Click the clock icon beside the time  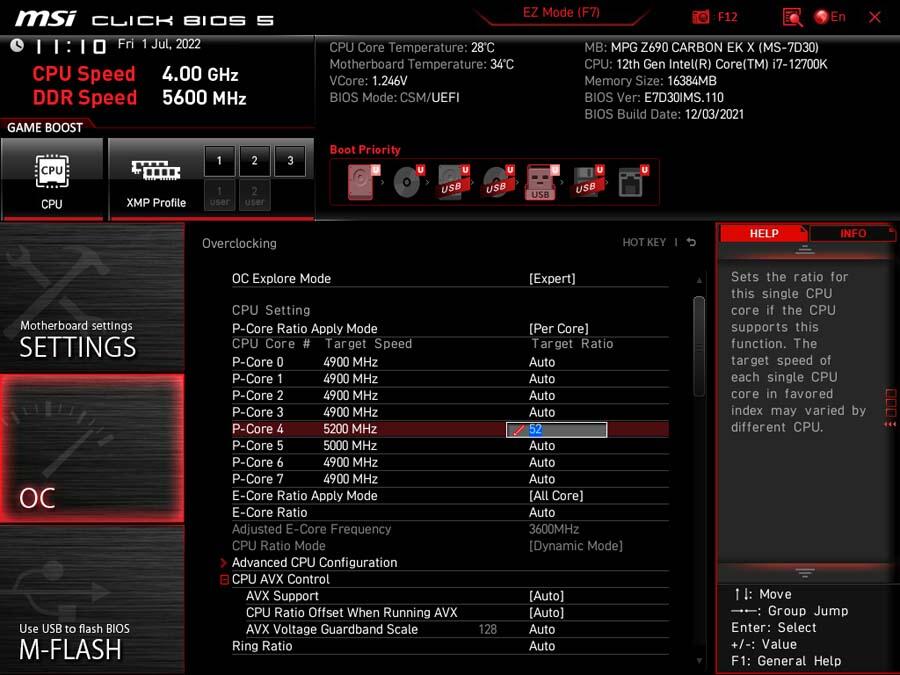[17, 45]
